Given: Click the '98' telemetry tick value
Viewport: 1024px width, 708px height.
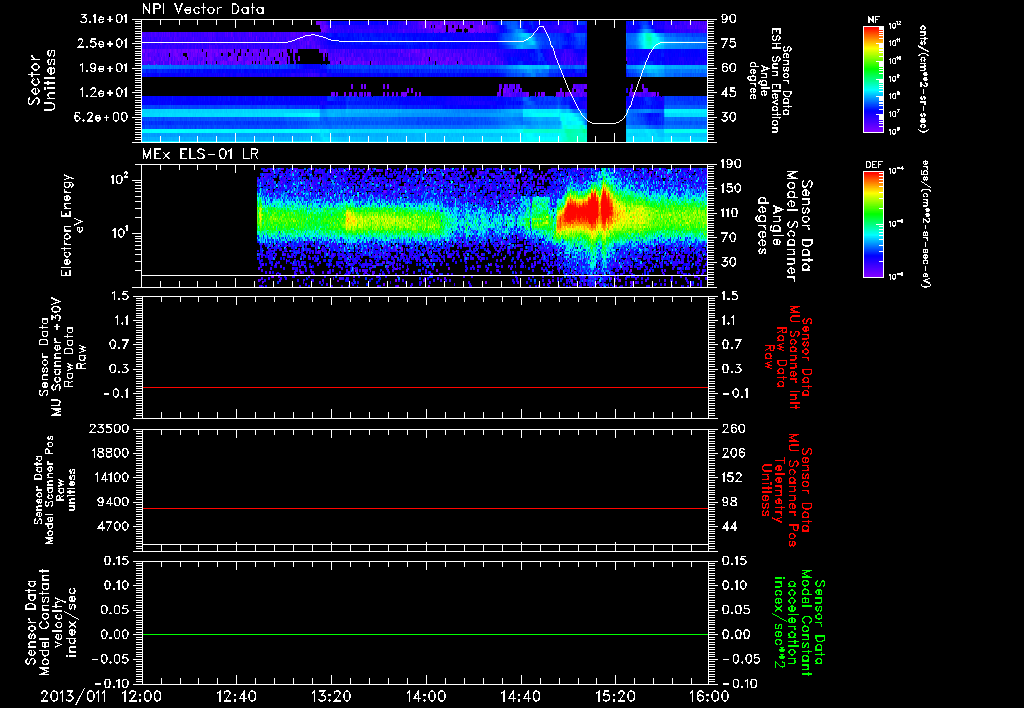Looking at the screenshot, I should pos(729,502).
